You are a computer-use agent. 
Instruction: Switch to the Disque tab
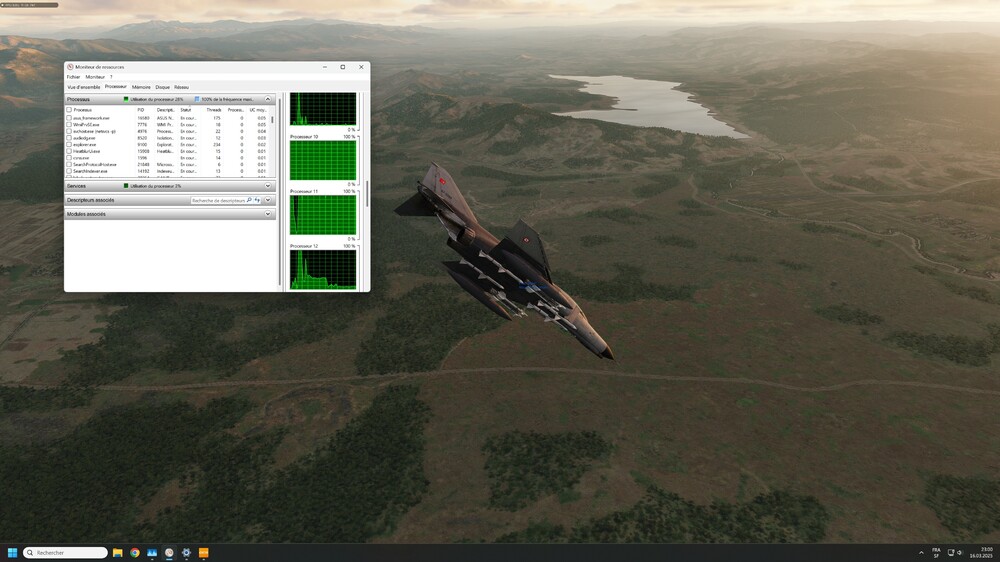(x=163, y=87)
